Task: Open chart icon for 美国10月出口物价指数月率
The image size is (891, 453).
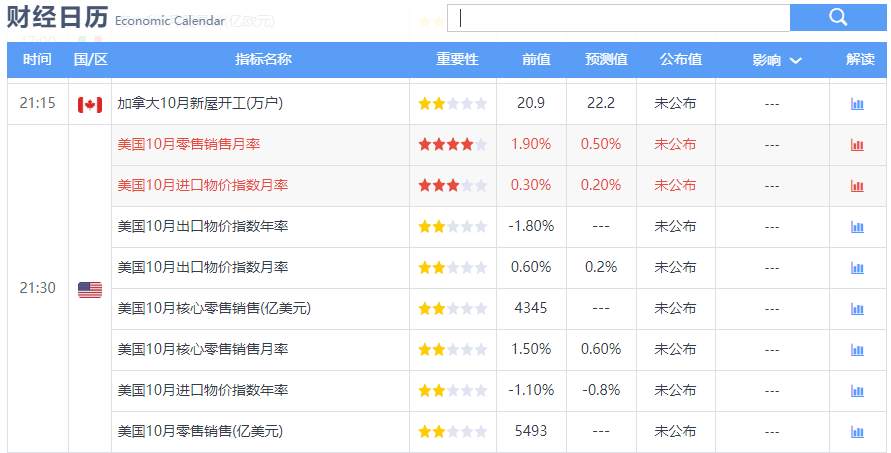Action: (857, 268)
